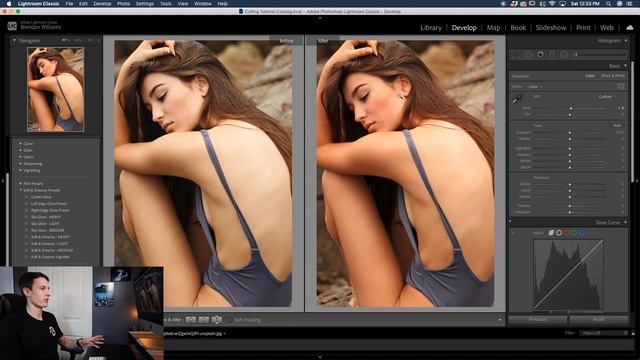Image resolution: width=640 pixels, height=360 pixels.
Task: Click the Lightroom Classic identity plate logo
Action: pyautogui.click(x=12, y=26)
